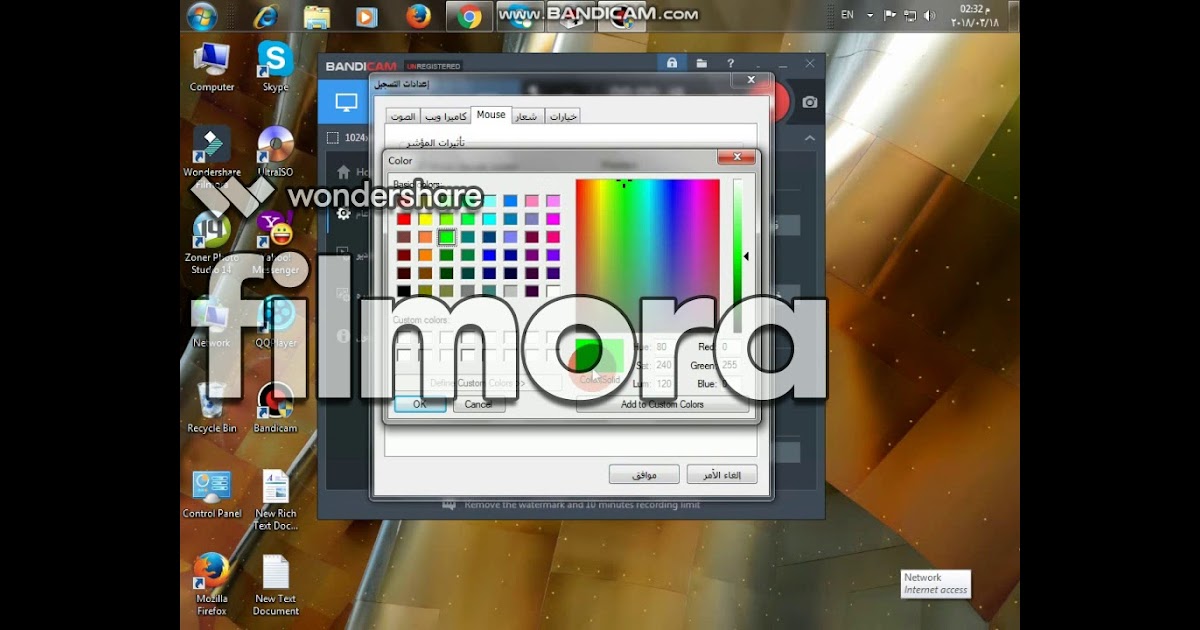Switch to the شعار tab
Image resolution: width=1200 pixels, height=630 pixels.
point(527,116)
